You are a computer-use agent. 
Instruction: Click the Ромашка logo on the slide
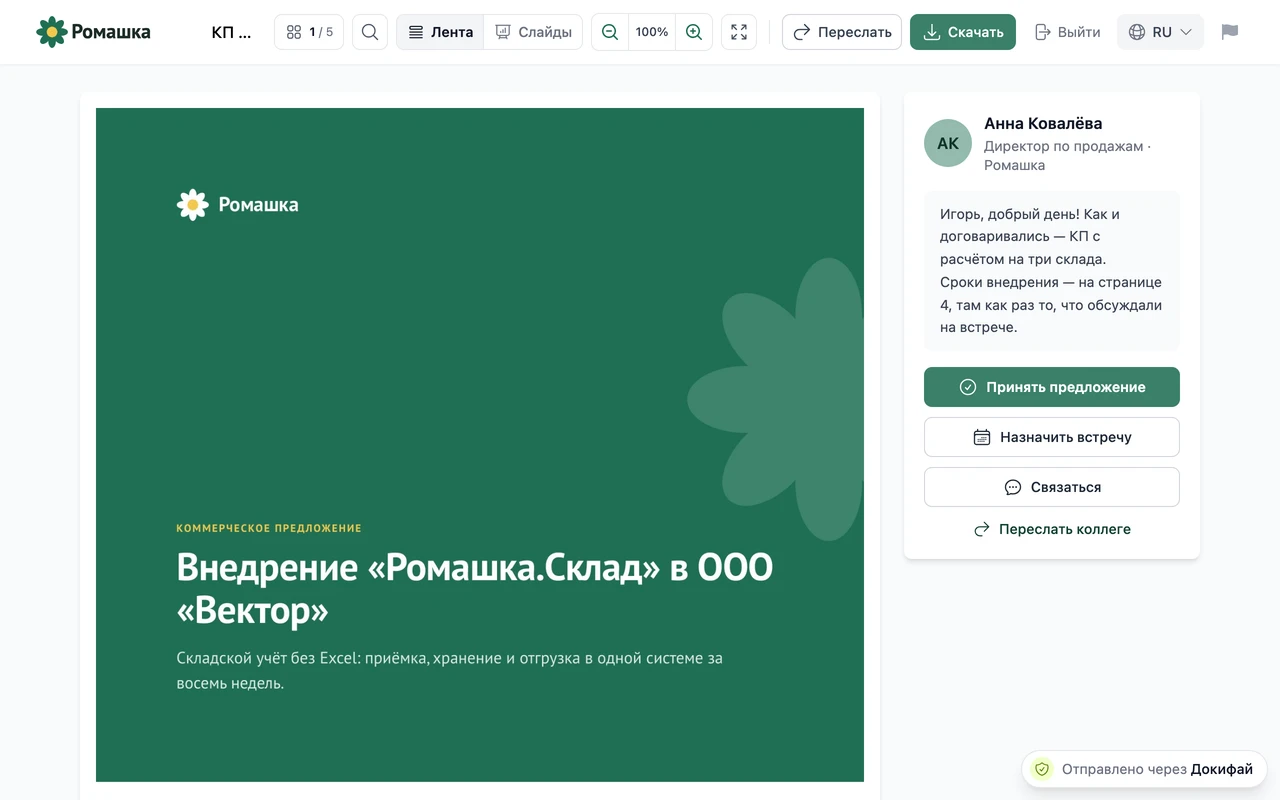pos(237,205)
